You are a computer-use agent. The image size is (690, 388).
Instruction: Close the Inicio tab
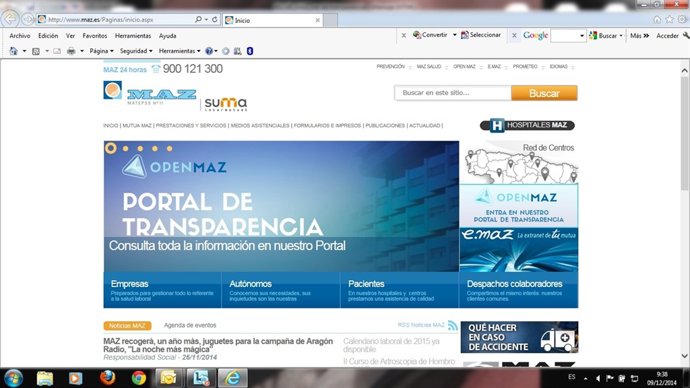pyautogui.click(x=317, y=20)
